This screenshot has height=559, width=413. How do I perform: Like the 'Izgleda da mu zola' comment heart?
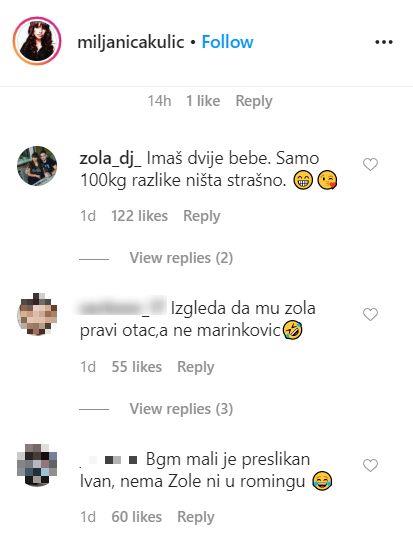370,314
